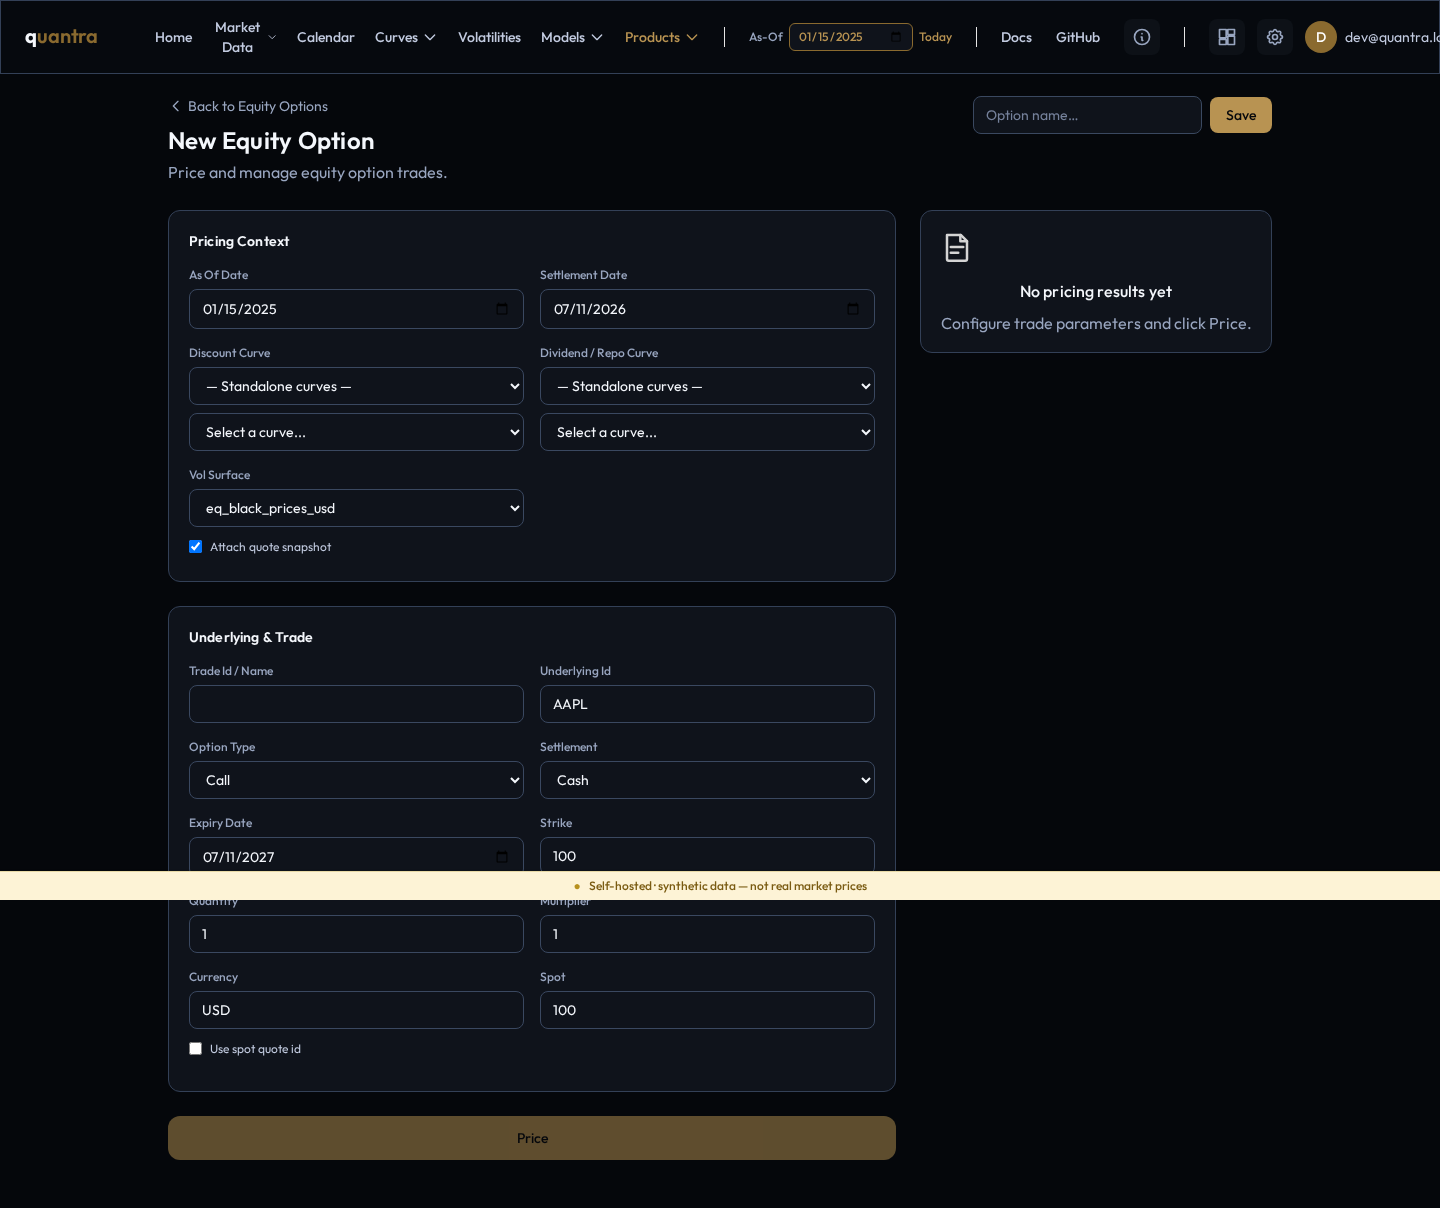Screen dimensions: 1440x1208
Task: Open the info circle icon
Action: click(x=1142, y=37)
